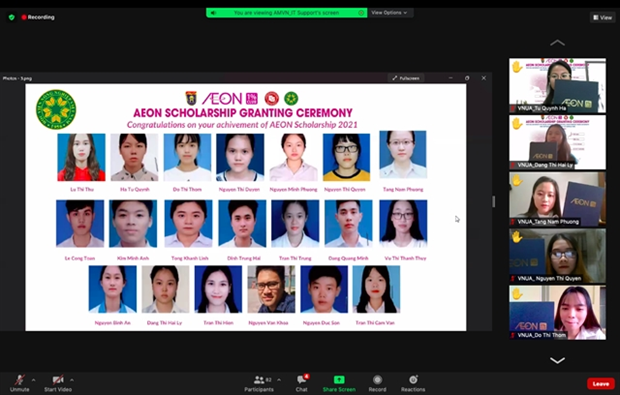
Task: Click the green Share Screen icon
Action: tap(339, 380)
